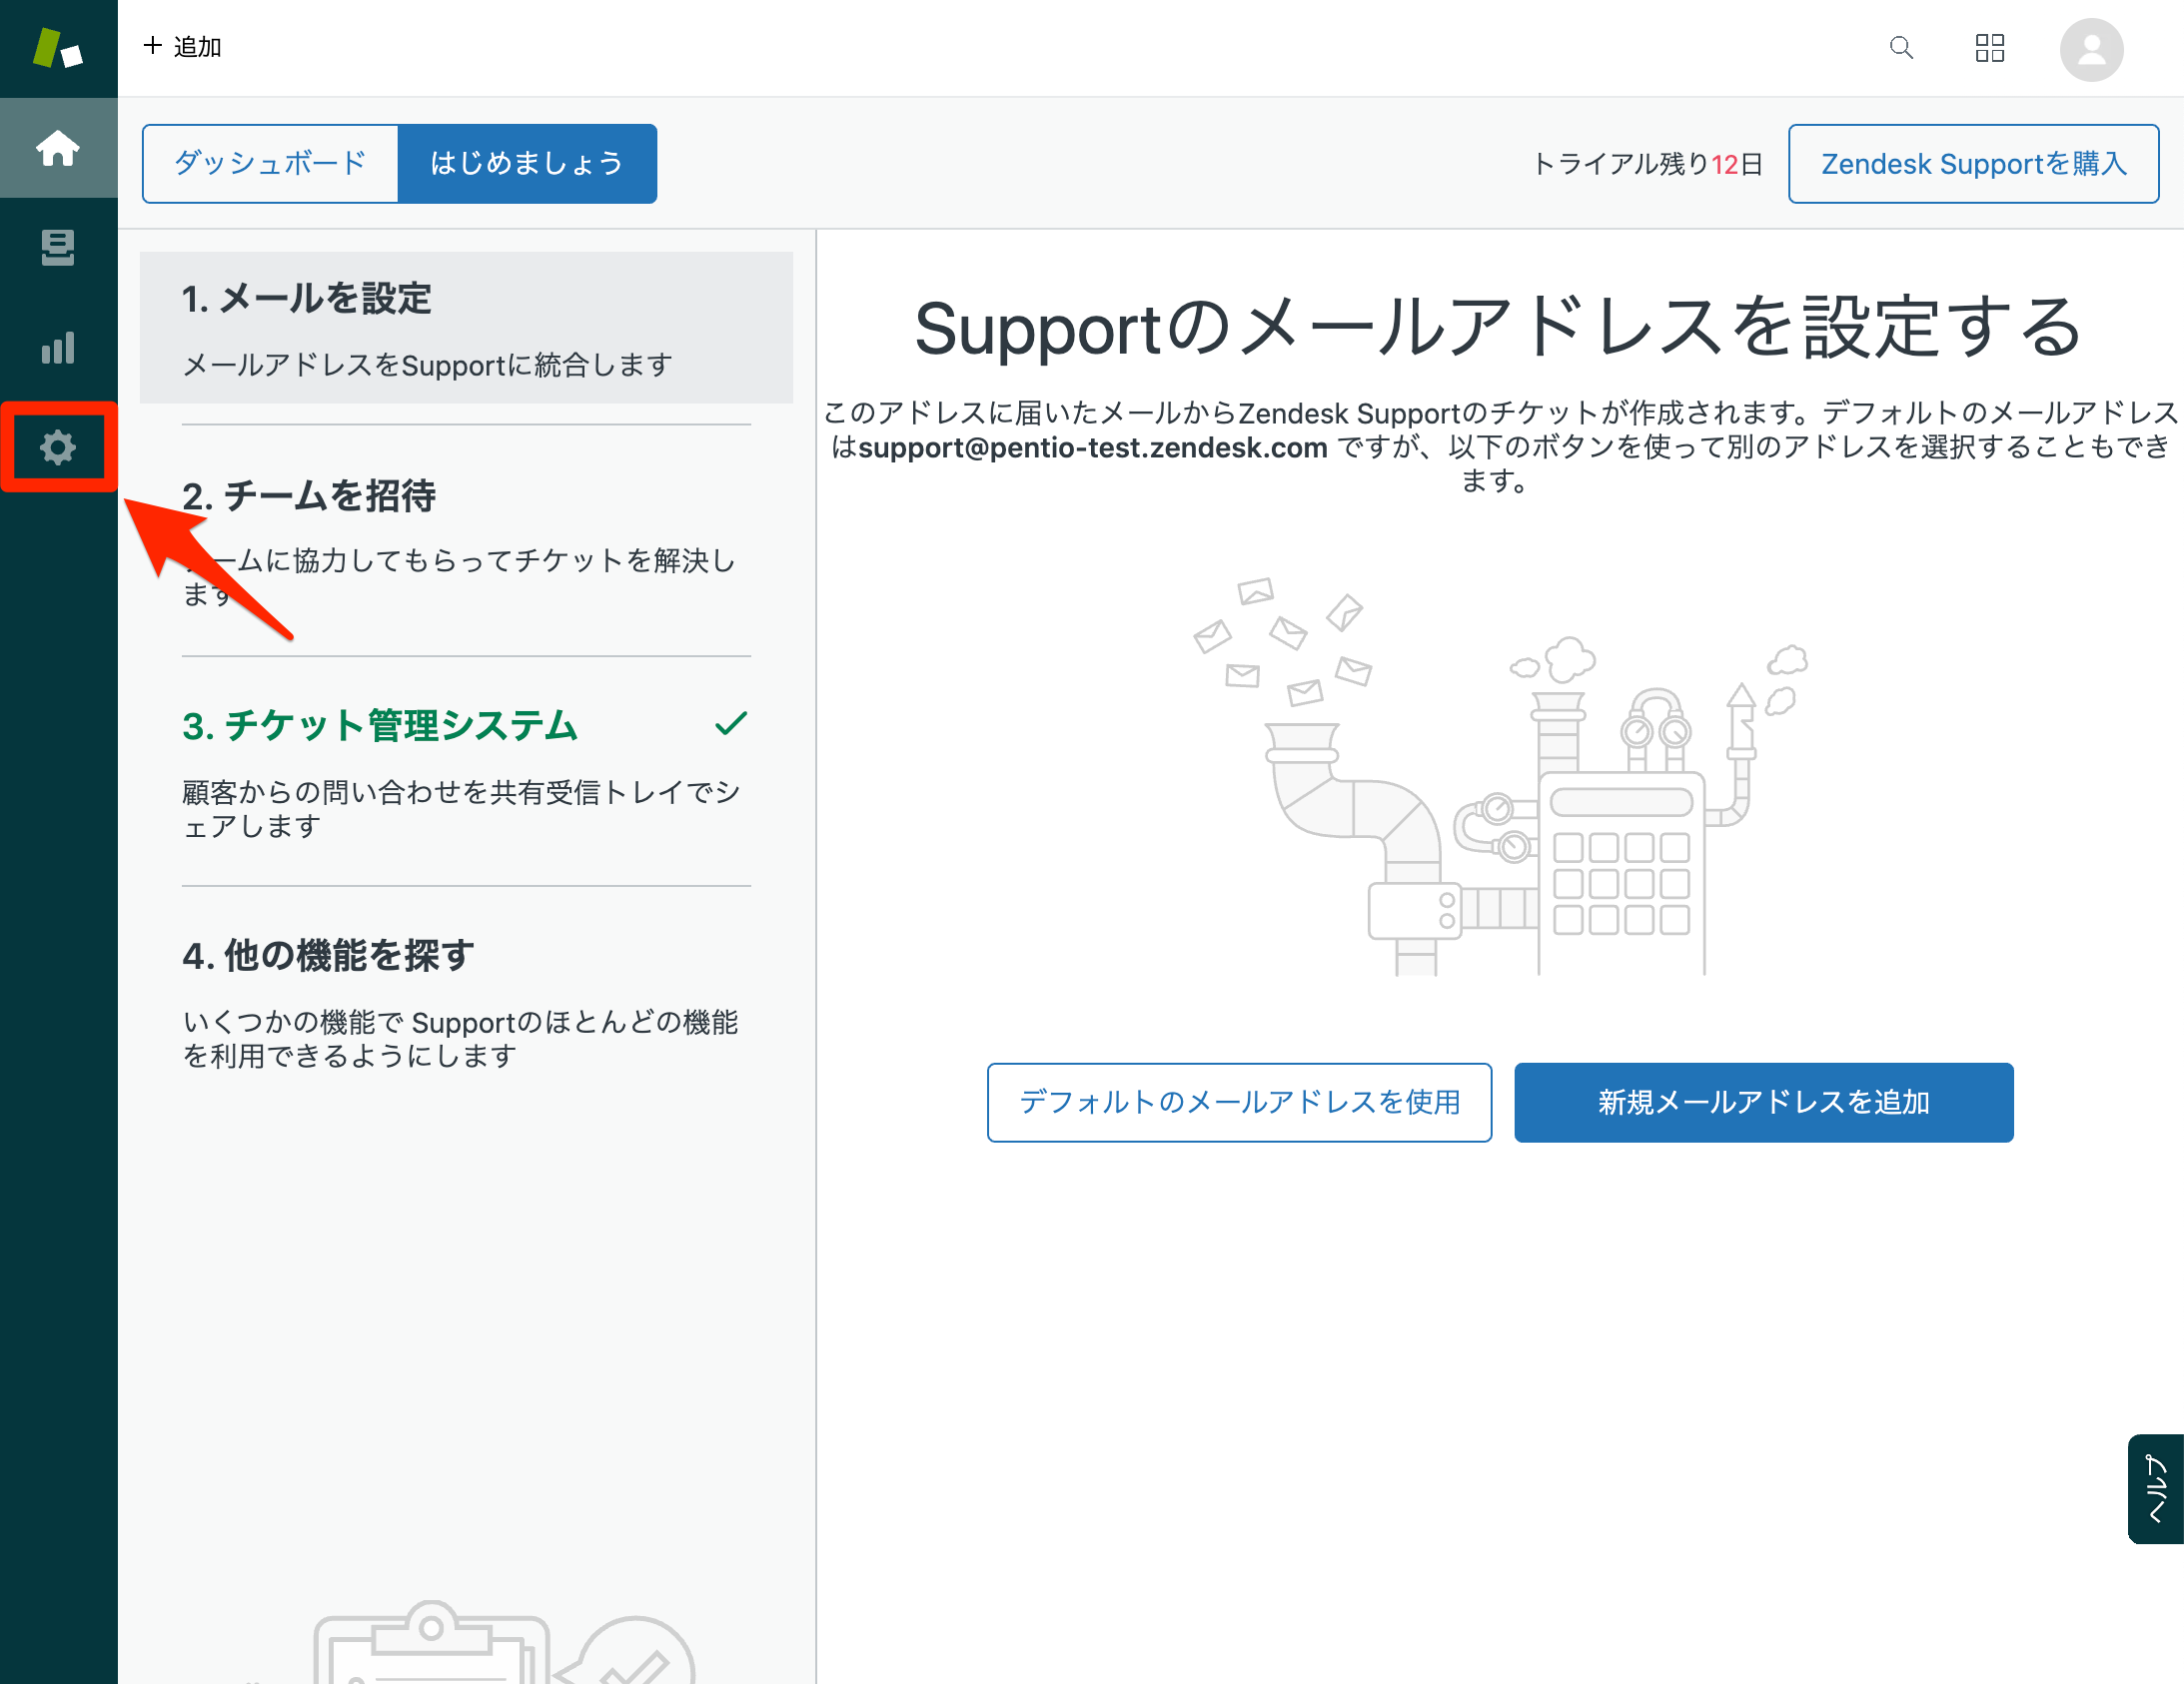The width and height of the screenshot is (2184, 1684).
Task: Switch to the ダッシュボード tab
Action: pos(270,163)
